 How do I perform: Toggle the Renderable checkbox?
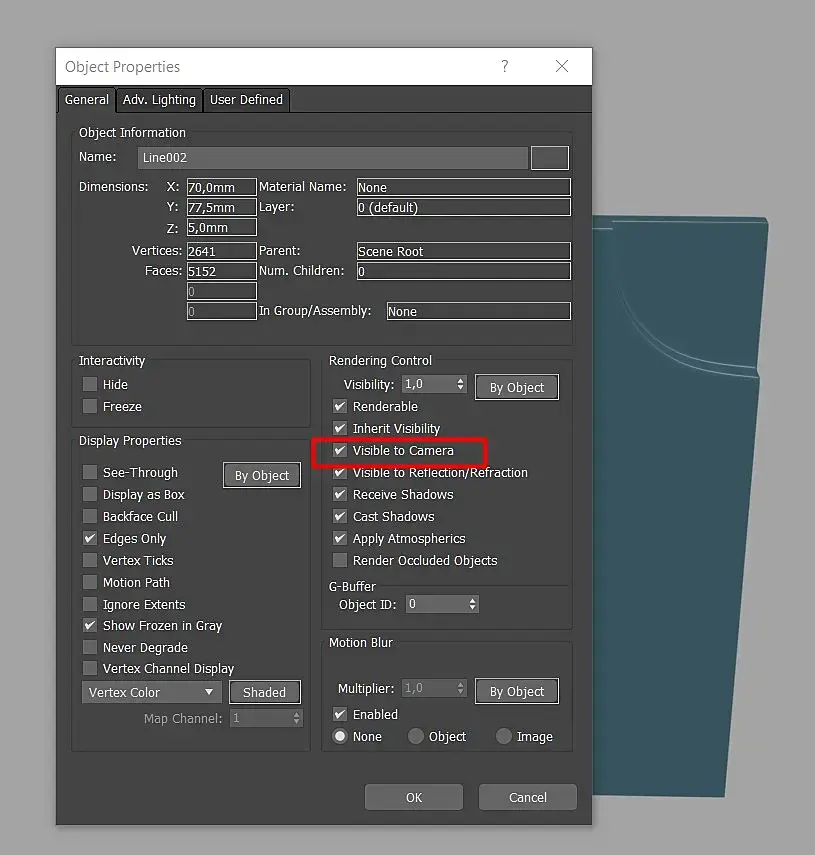tap(340, 406)
